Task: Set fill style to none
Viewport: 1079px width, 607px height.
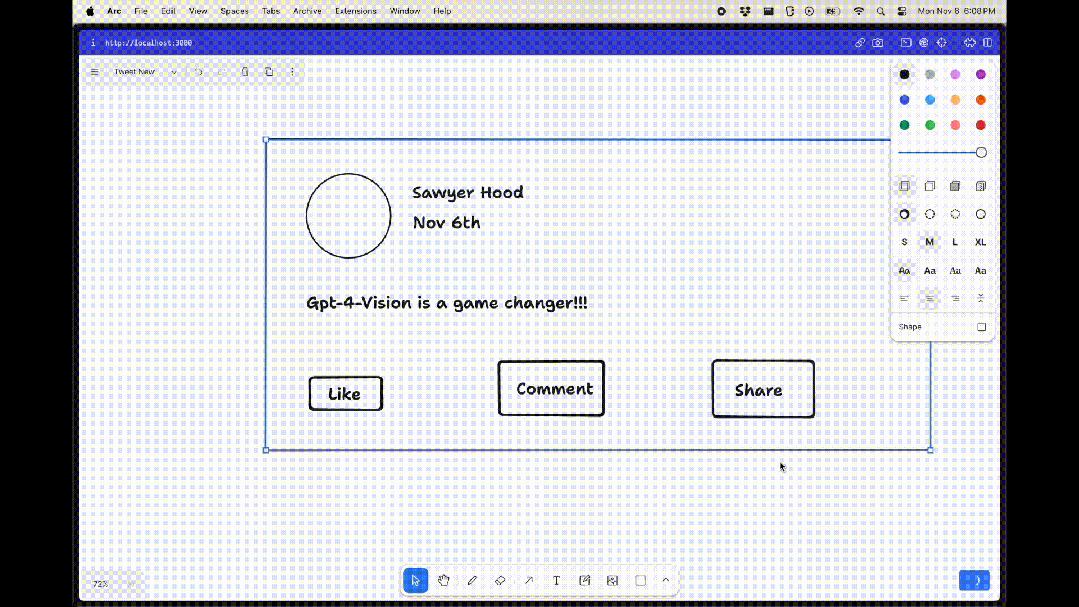Action: click(x=904, y=186)
